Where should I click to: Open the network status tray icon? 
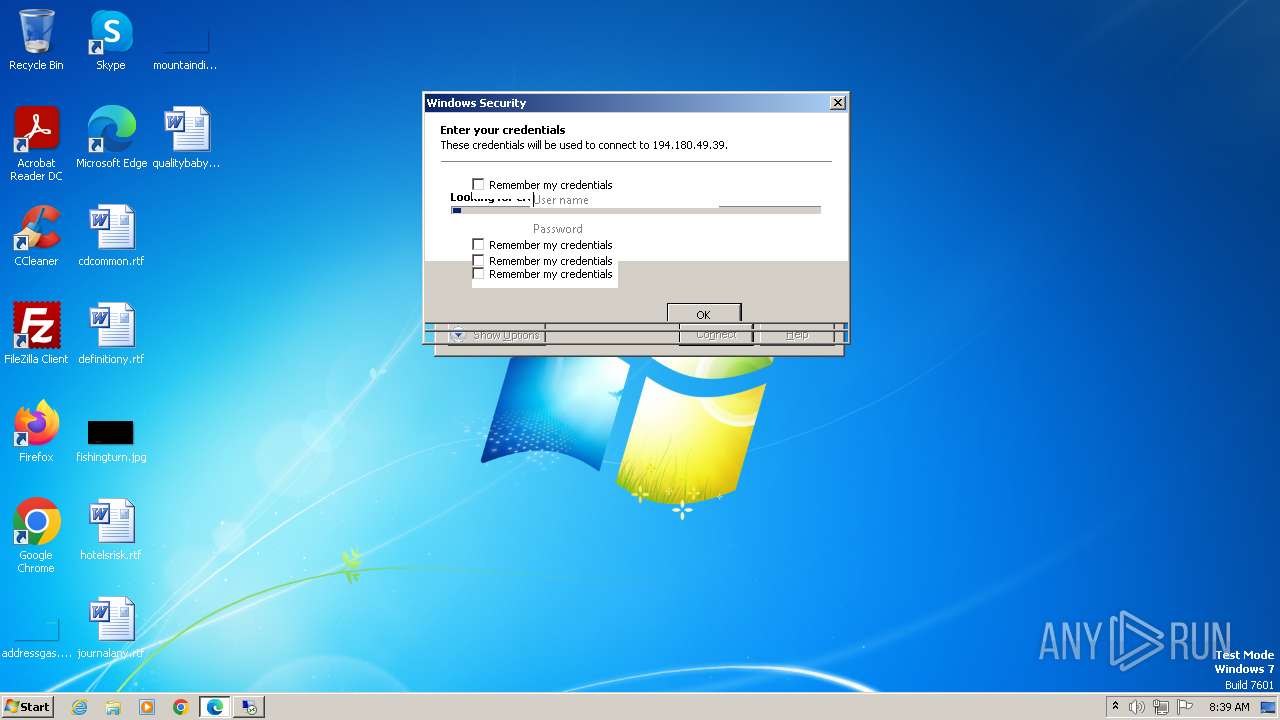[x=1161, y=707]
